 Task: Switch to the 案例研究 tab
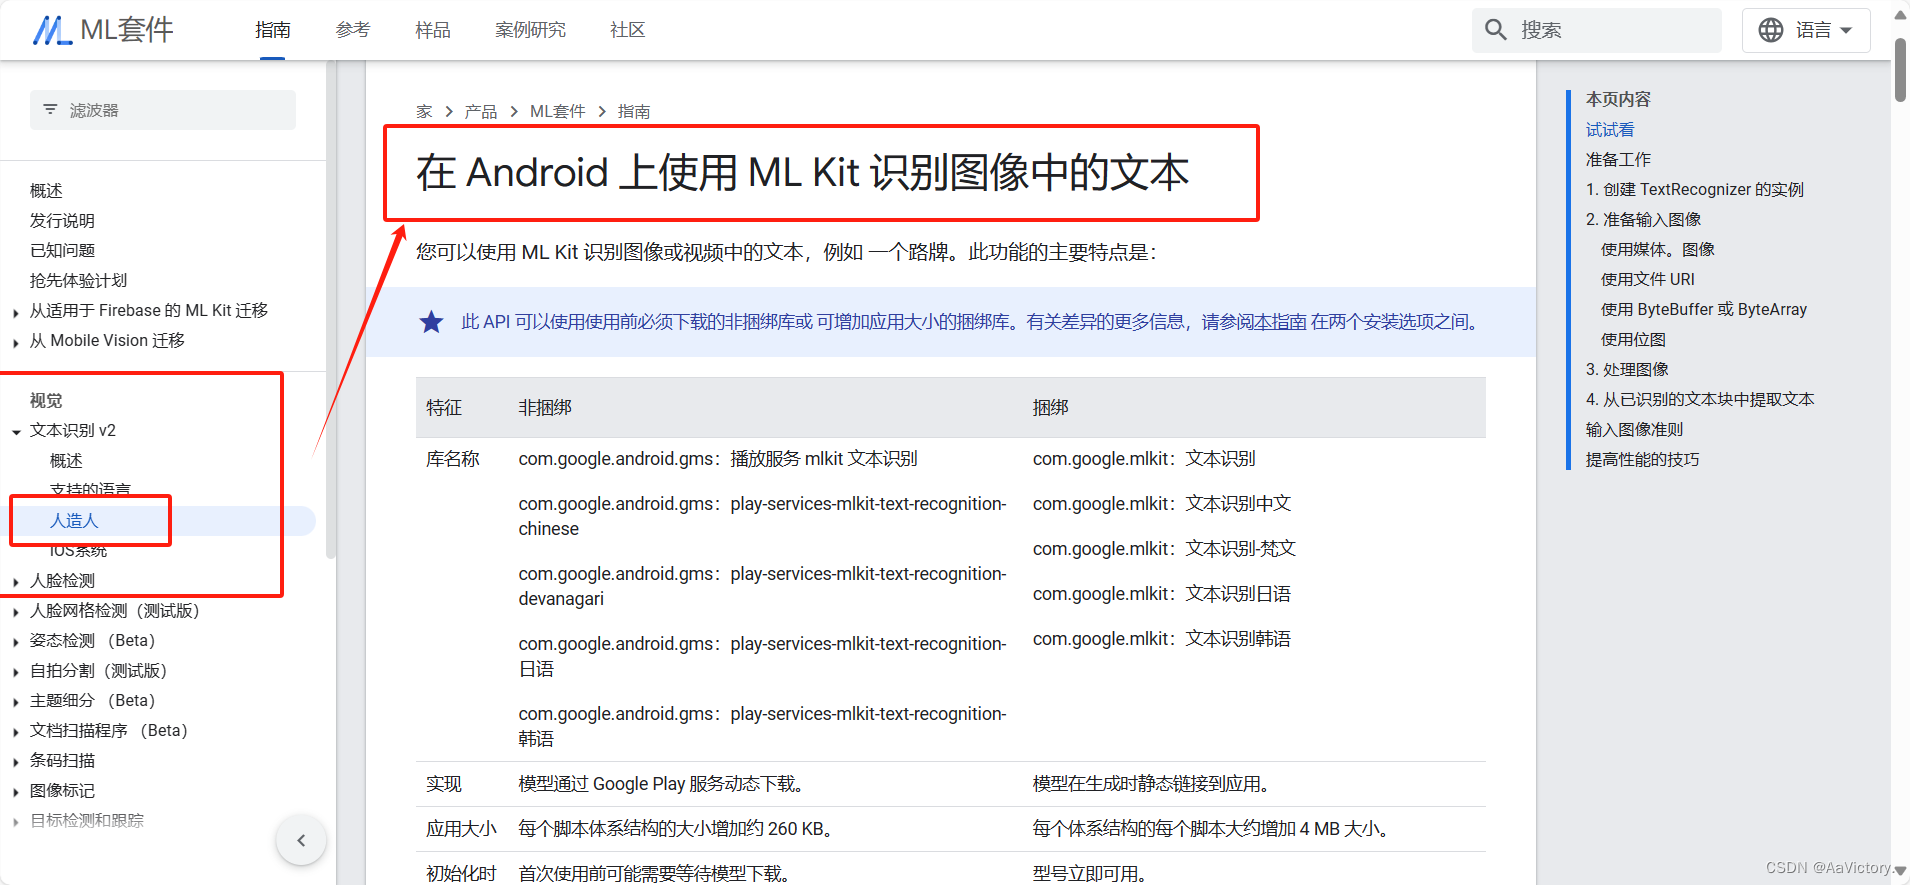(531, 30)
